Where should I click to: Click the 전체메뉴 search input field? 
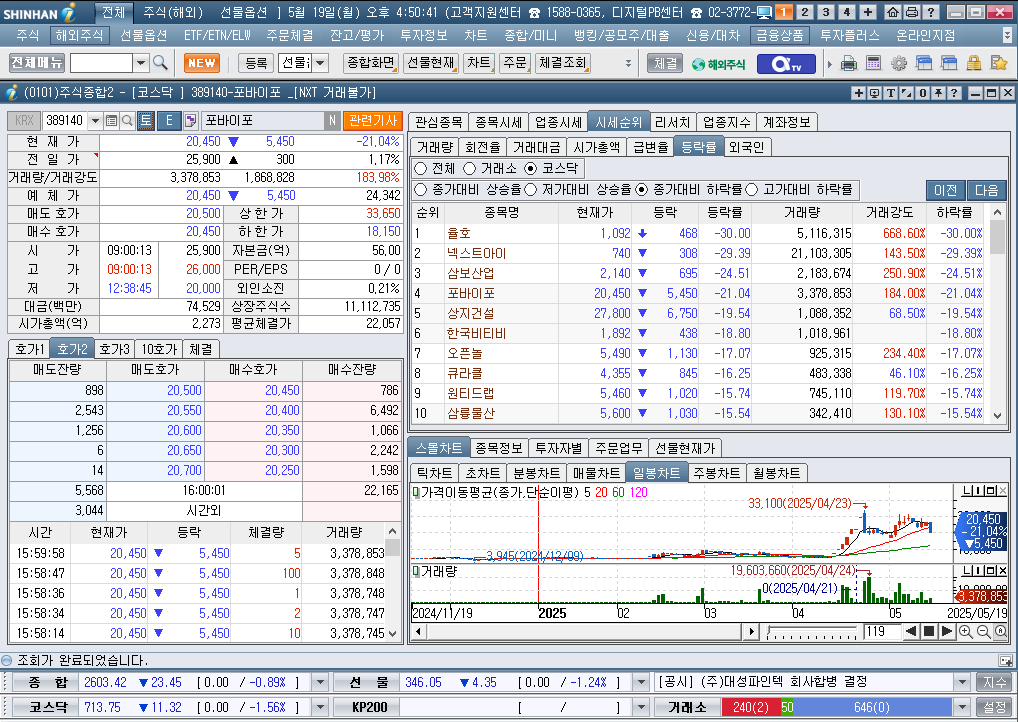click(x=101, y=63)
